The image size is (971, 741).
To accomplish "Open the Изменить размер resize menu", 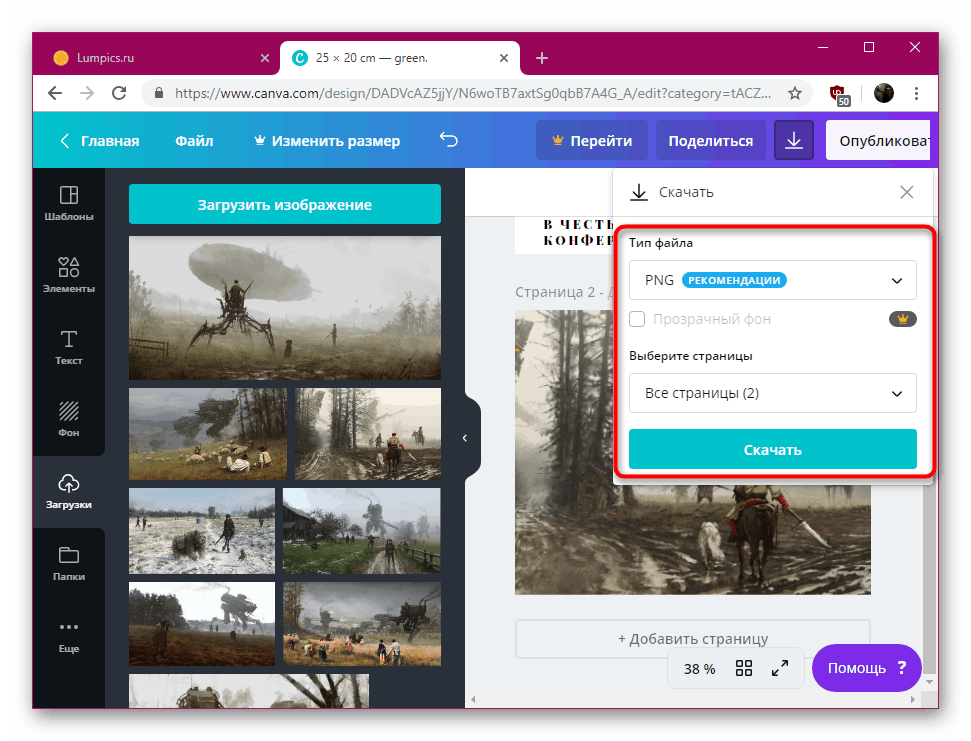I will 328,141.
